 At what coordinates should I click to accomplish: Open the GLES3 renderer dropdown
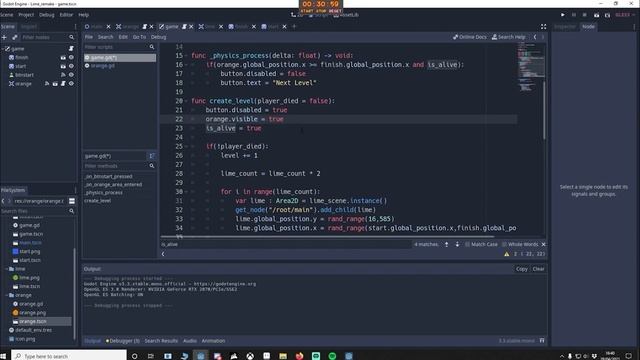tap(624, 15)
